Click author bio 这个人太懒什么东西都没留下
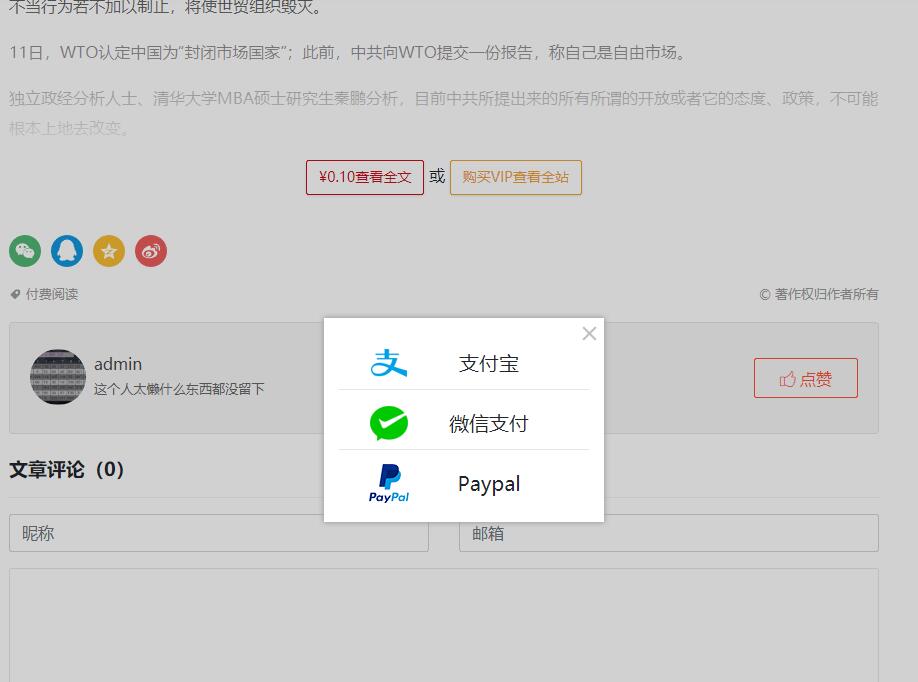This screenshot has height=682, width=918. point(179,389)
